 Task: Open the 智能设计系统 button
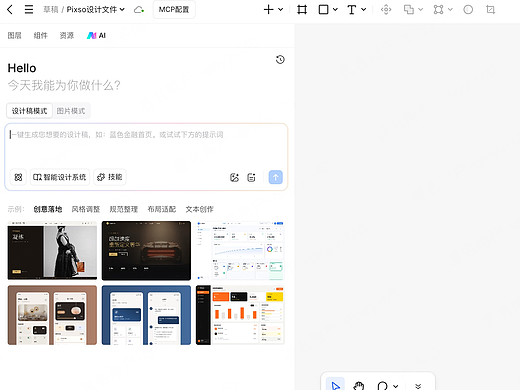60,177
